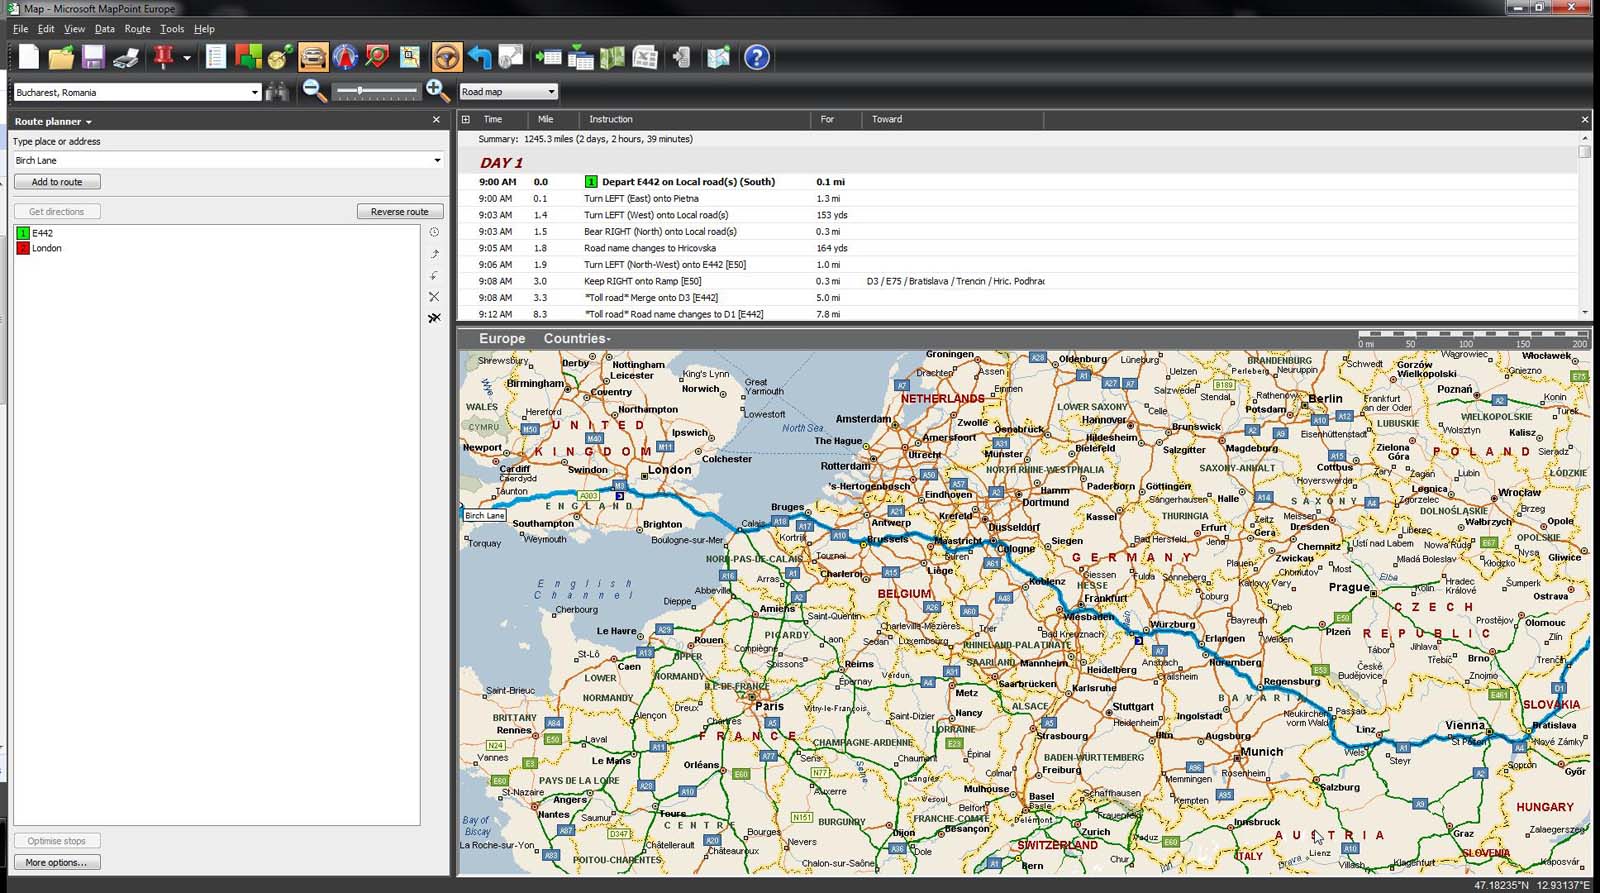Click the New map document icon
The width and height of the screenshot is (1600, 893).
[29, 57]
